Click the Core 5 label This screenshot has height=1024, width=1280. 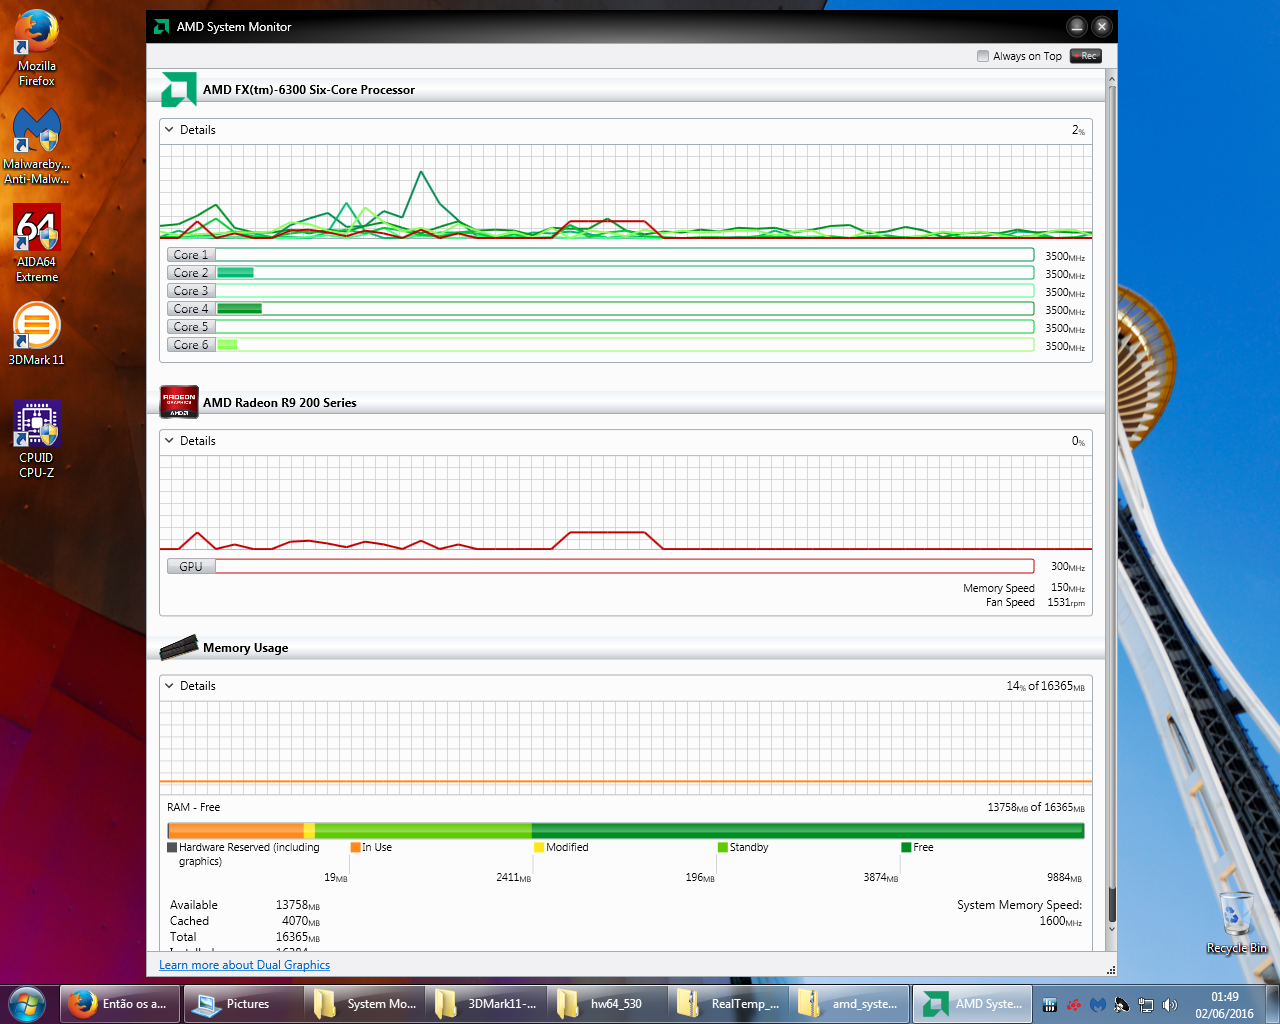point(191,327)
